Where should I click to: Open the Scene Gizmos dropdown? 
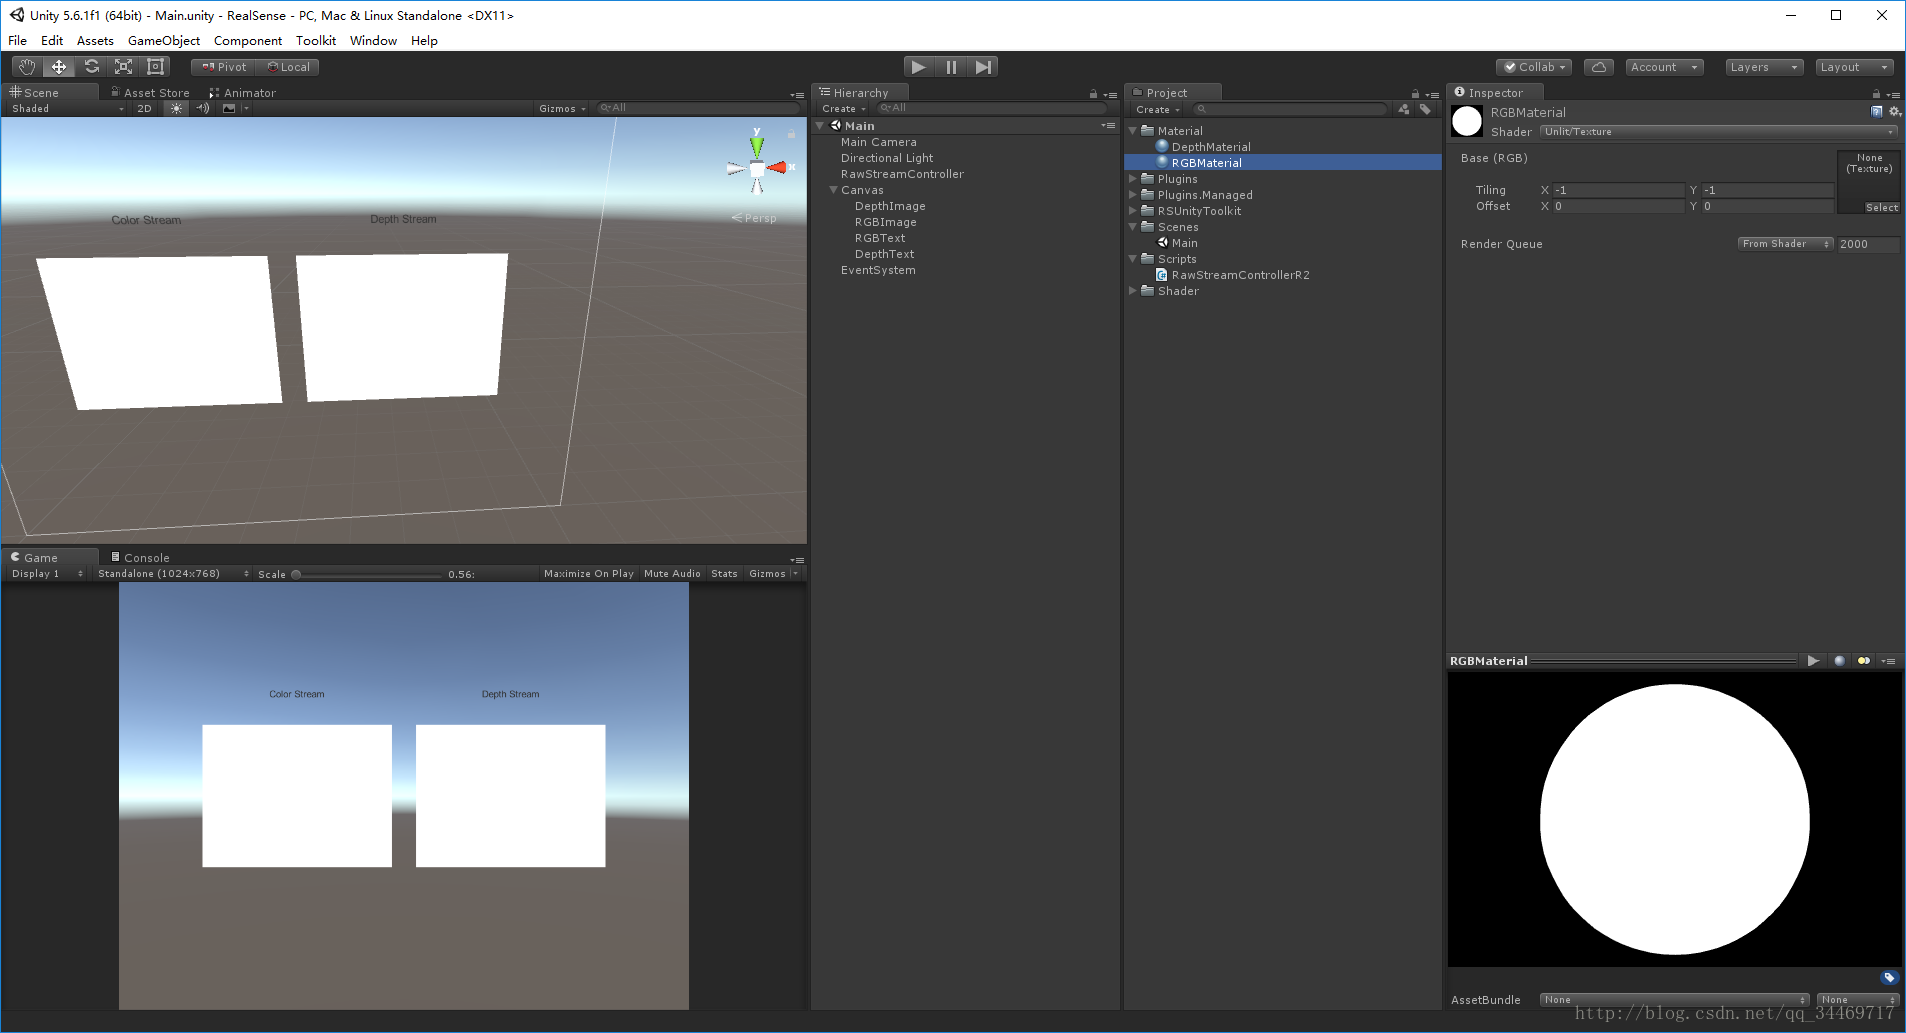click(x=562, y=108)
